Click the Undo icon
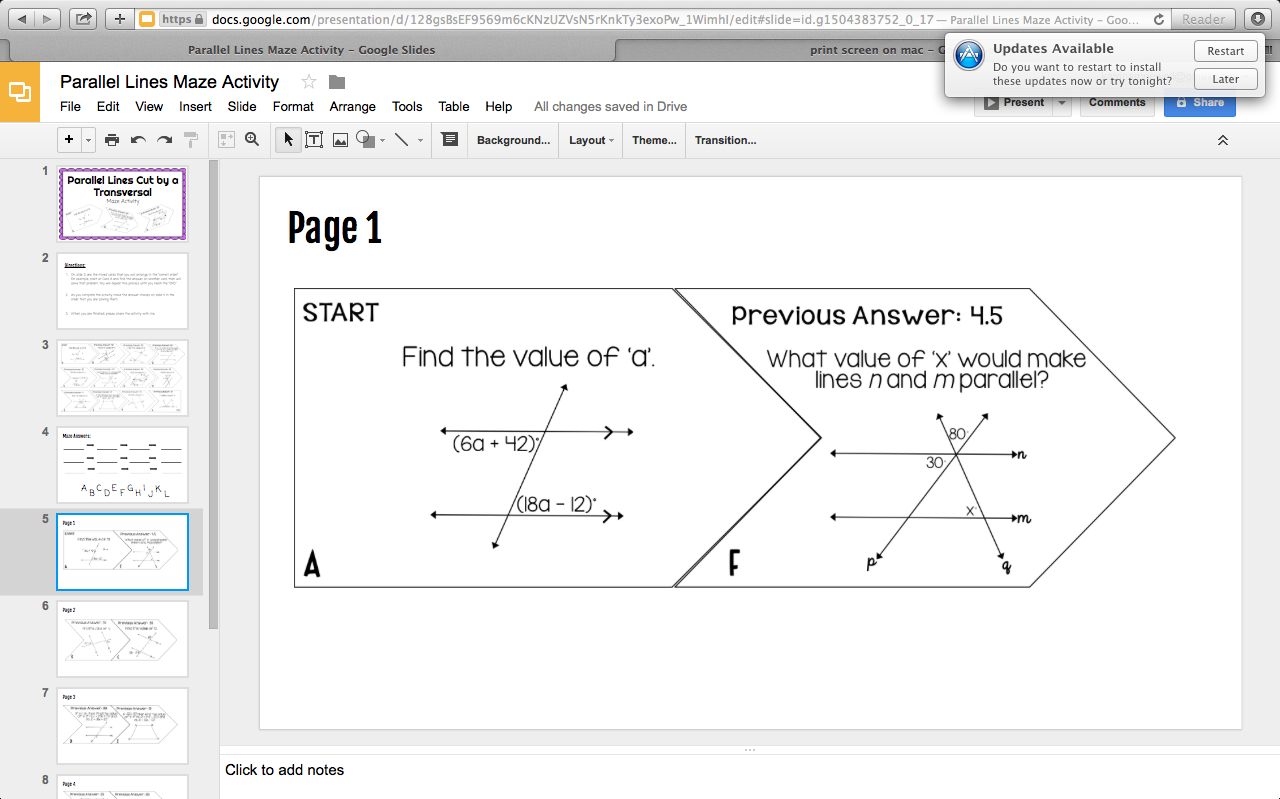The image size is (1280, 799). (x=137, y=140)
